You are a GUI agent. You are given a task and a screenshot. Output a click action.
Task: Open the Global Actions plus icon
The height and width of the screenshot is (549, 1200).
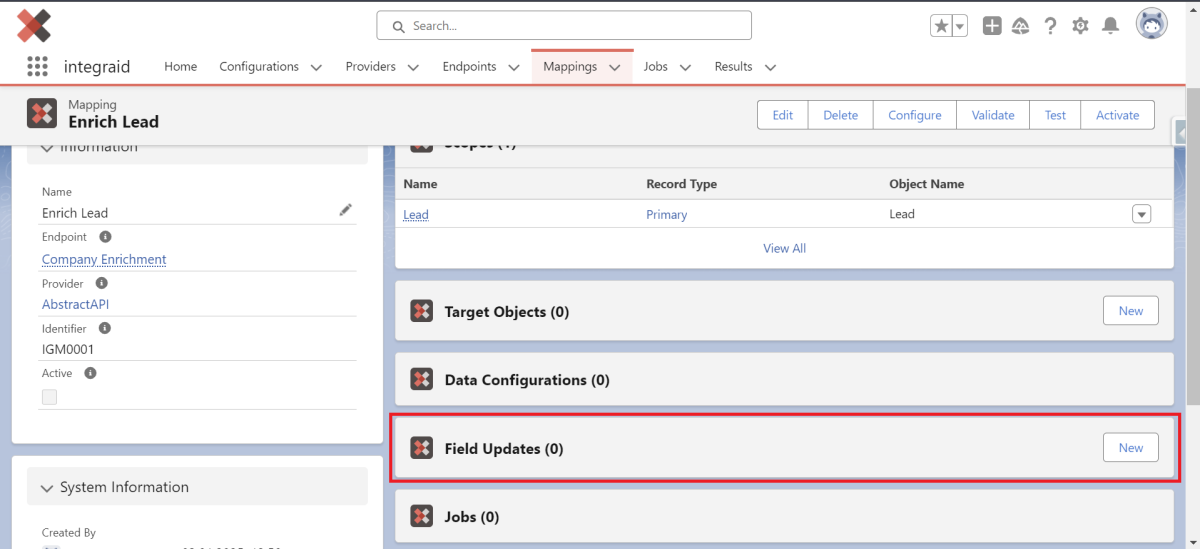tap(991, 27)
